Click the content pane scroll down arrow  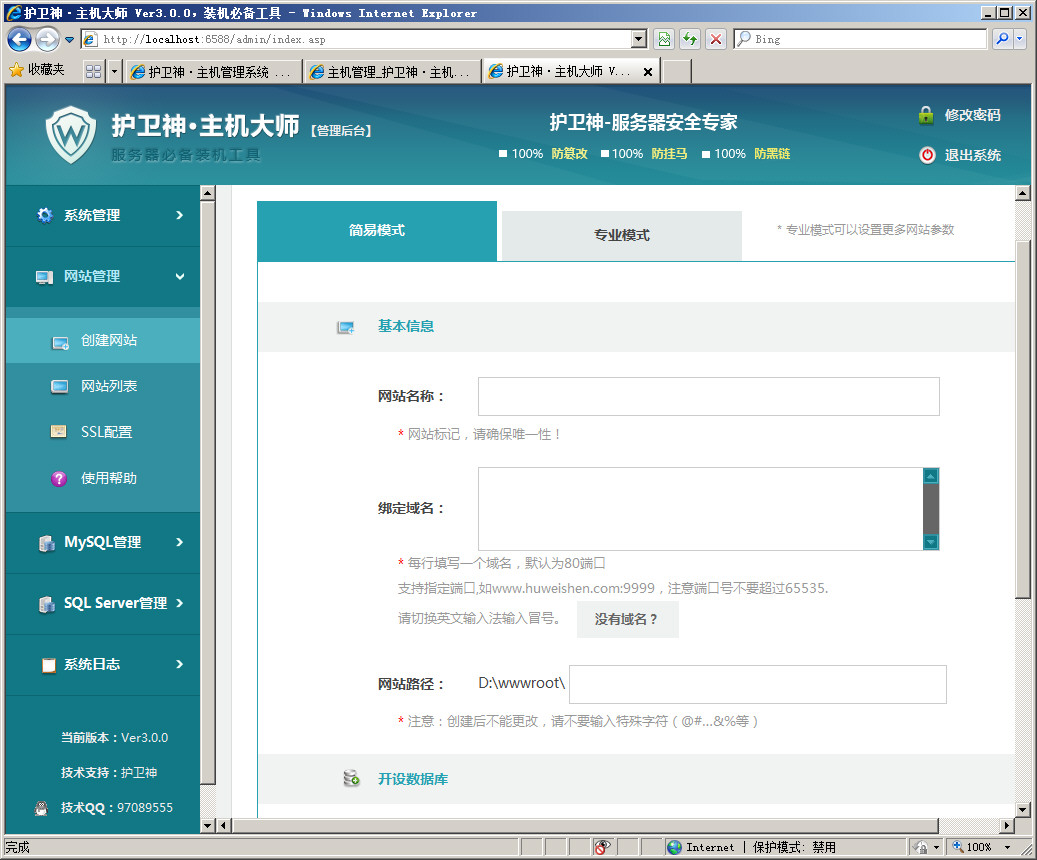point(1022,810)
